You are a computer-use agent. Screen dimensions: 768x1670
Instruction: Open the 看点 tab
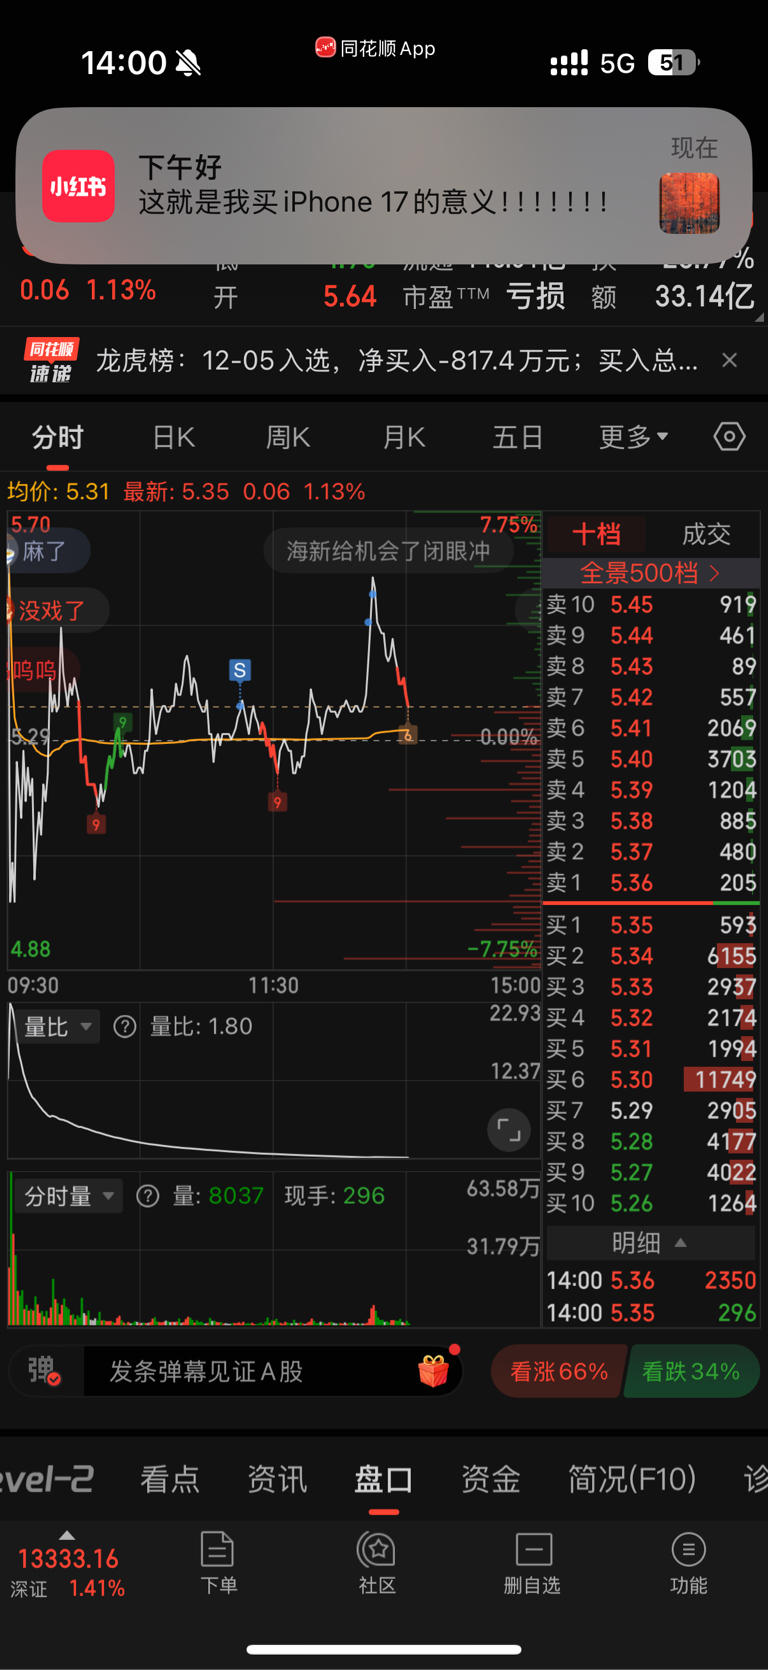click(x=170, y=1479)
